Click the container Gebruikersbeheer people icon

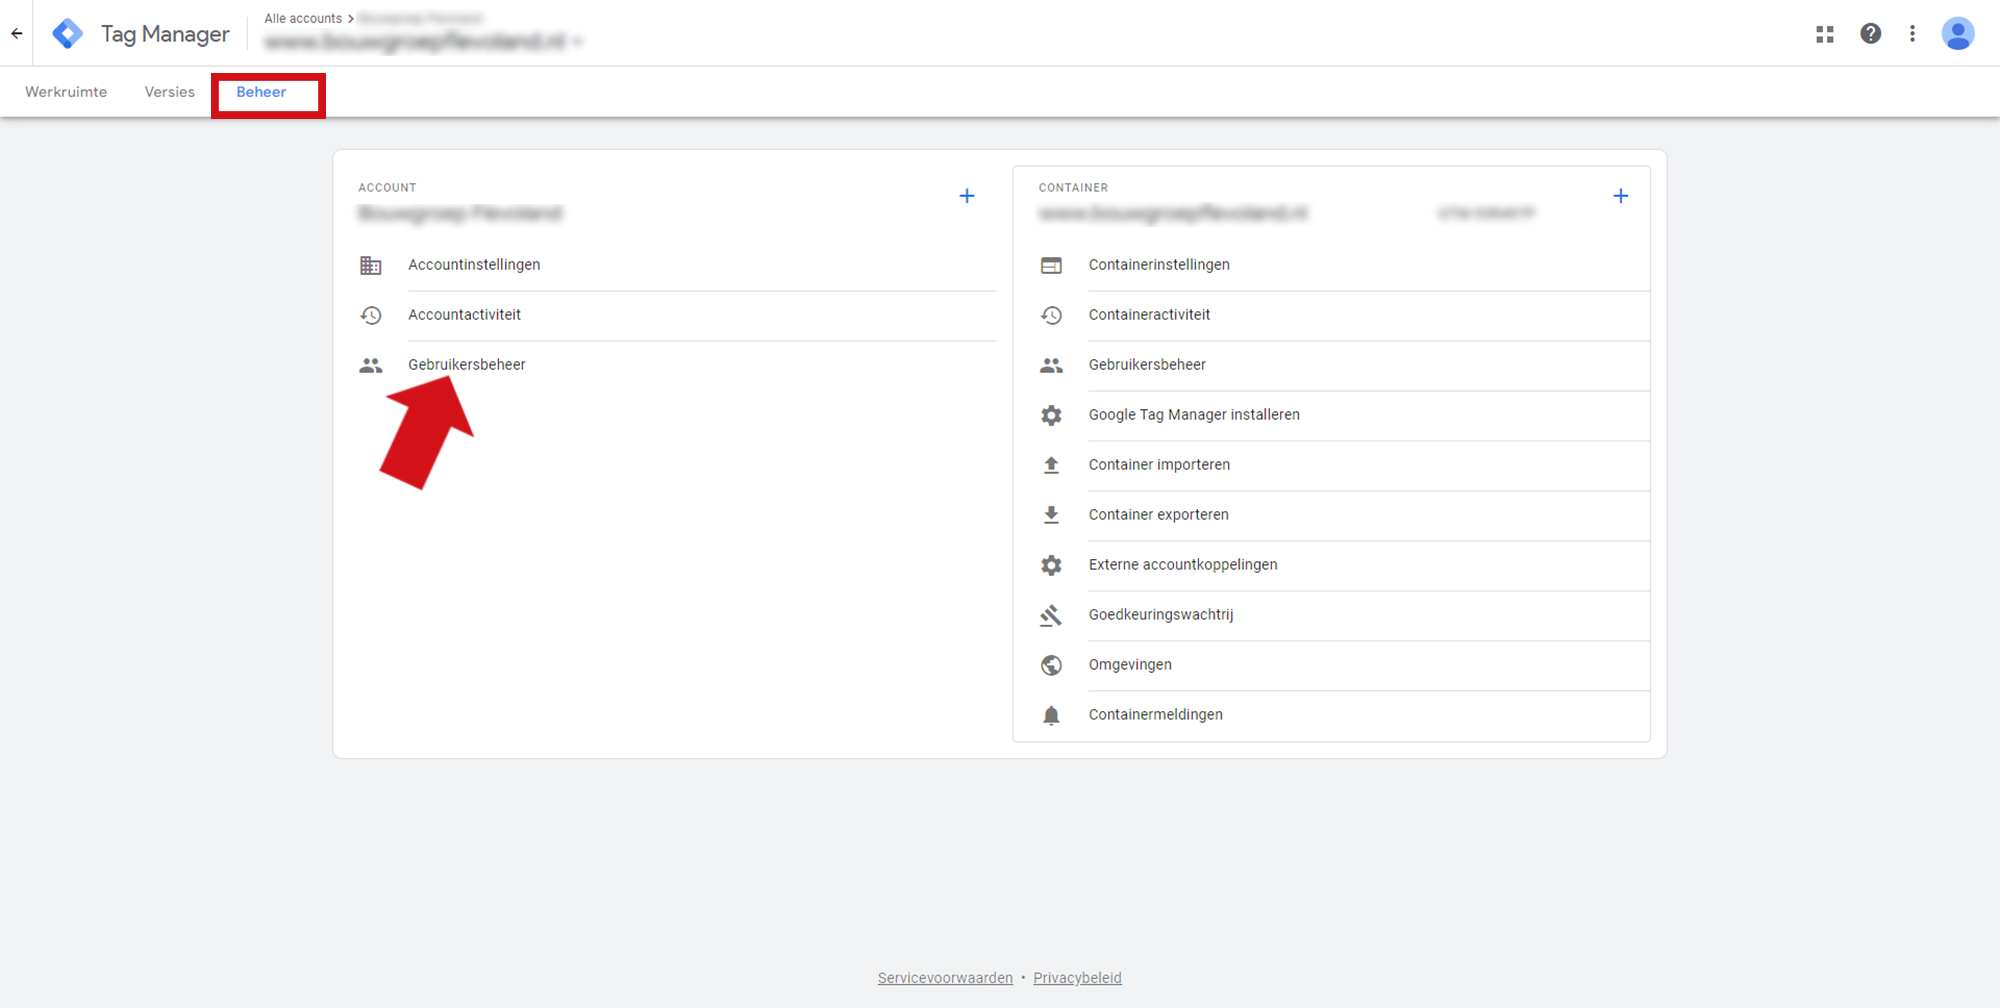[x=1051, y=365]
